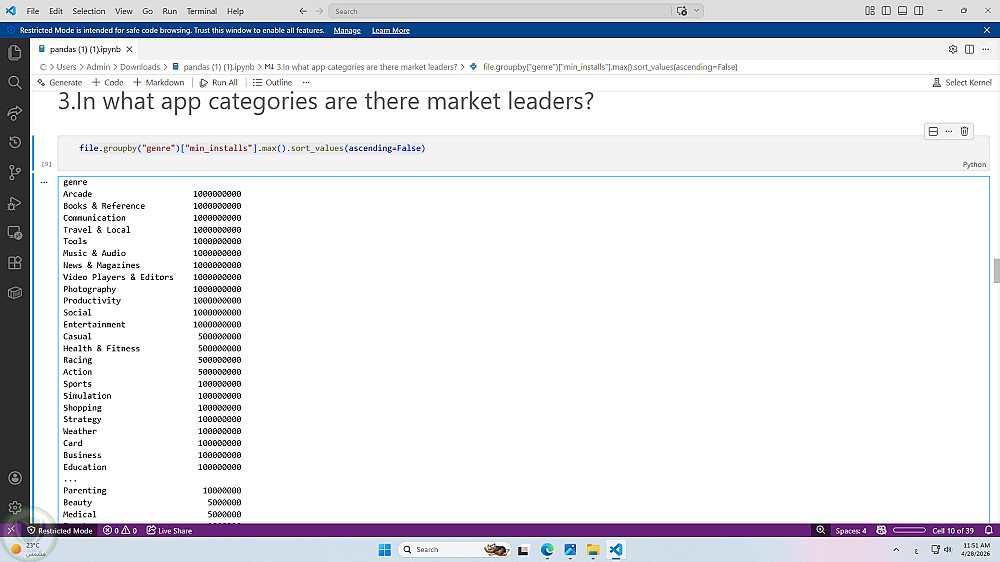This screenshot has width=1000, height=562.
Task: Open Run and Debug view
Action: pos(15,203)
